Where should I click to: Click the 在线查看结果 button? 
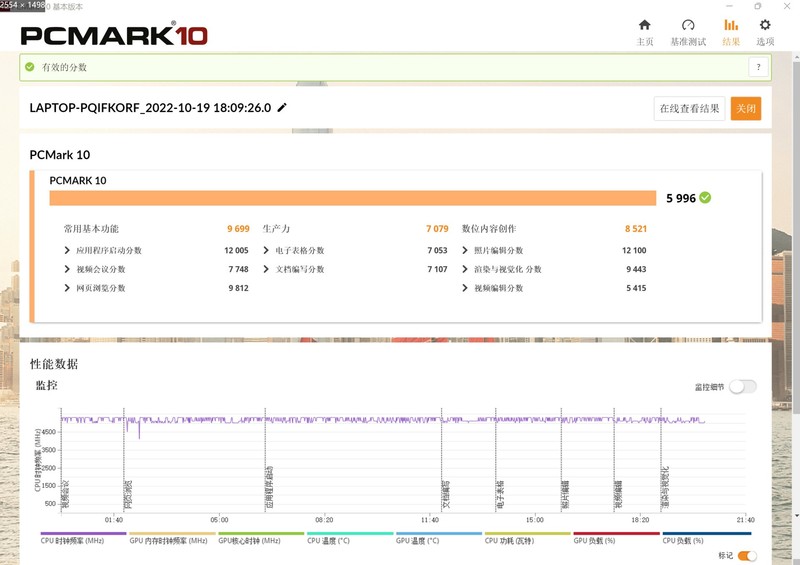tap(689, 108)
